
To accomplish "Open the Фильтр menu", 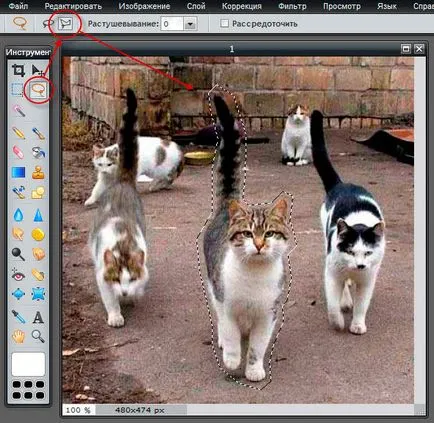I will tap(292, 6).
